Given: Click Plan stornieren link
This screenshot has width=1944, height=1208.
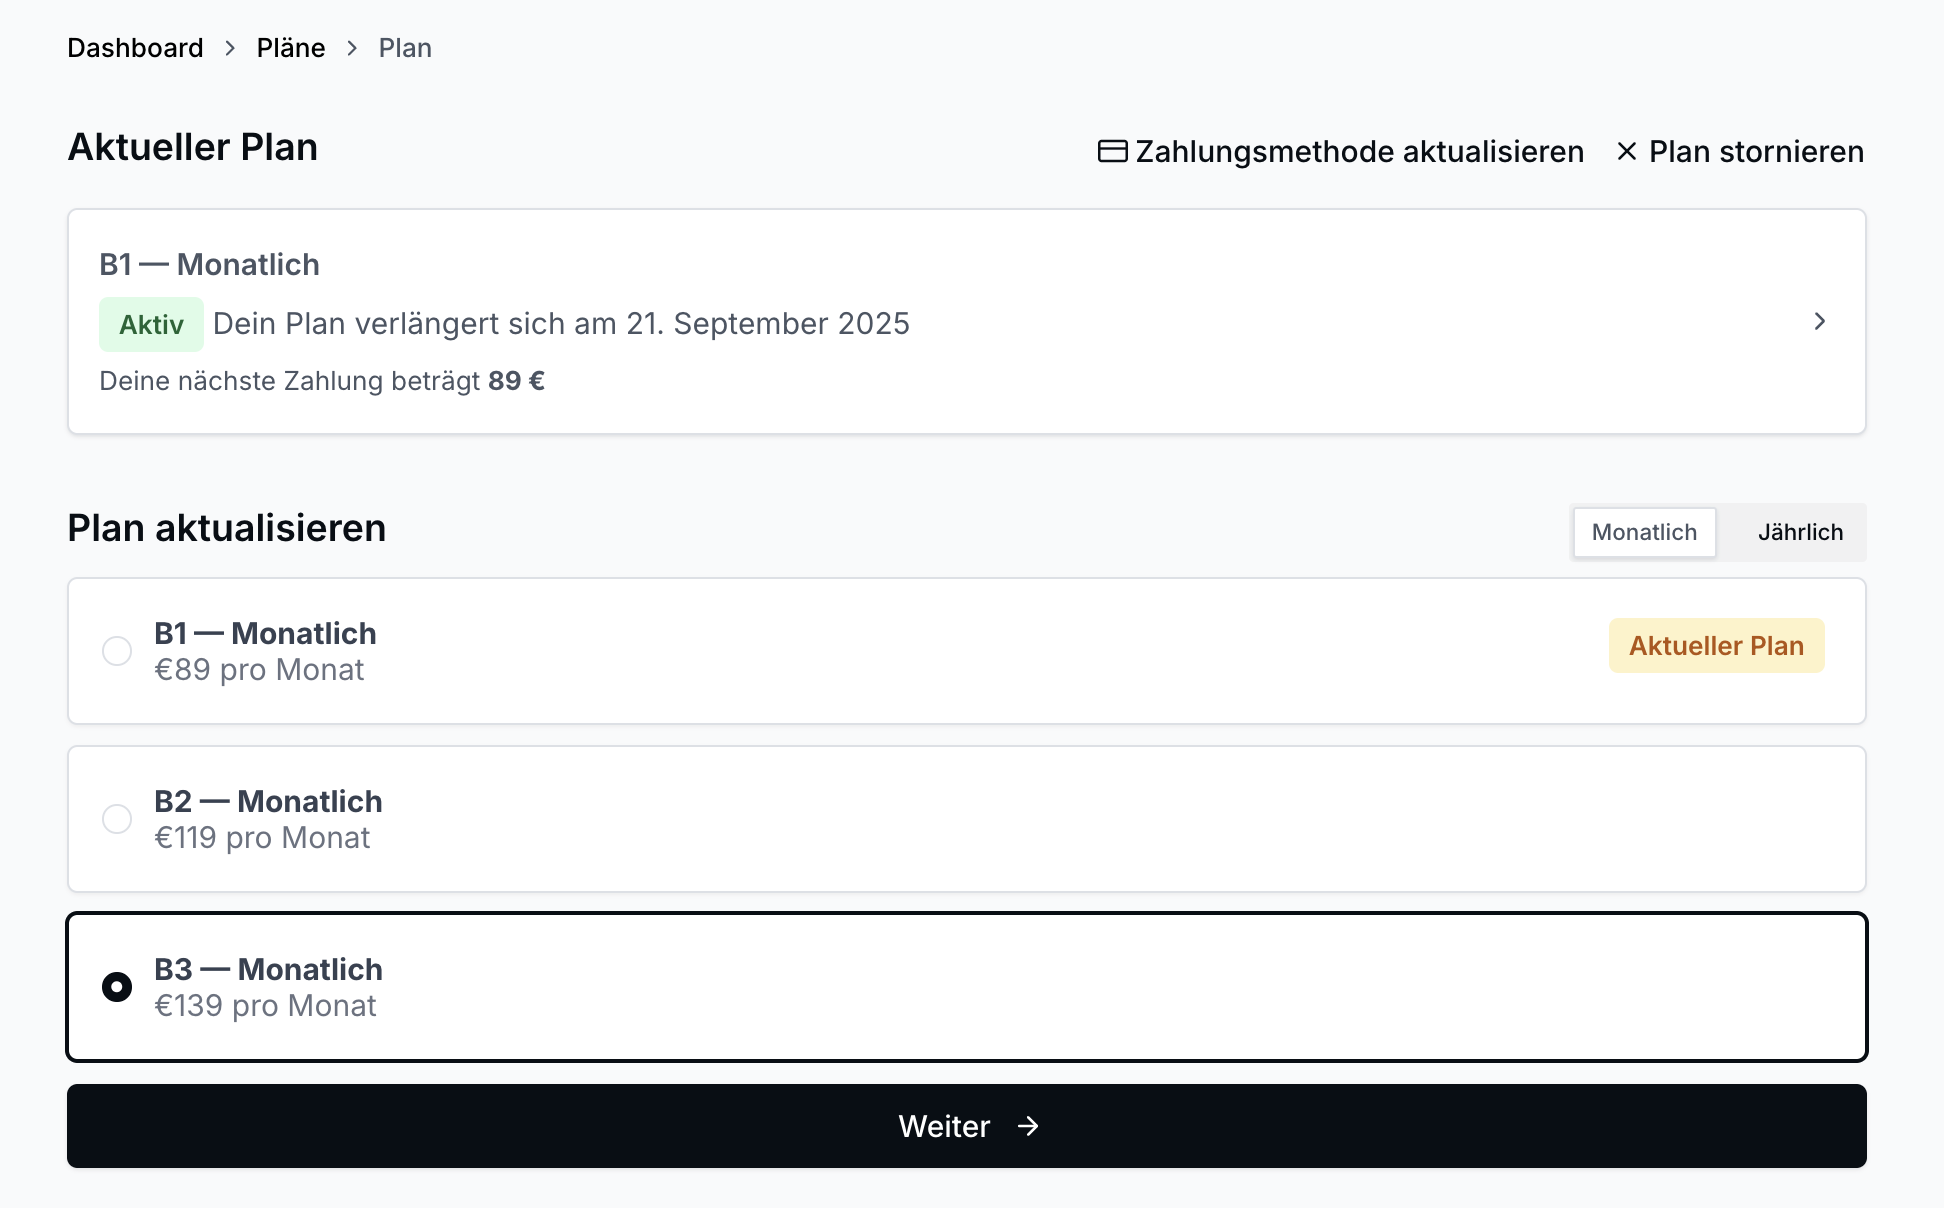Looking at the screenshot, I should 1756,151.
